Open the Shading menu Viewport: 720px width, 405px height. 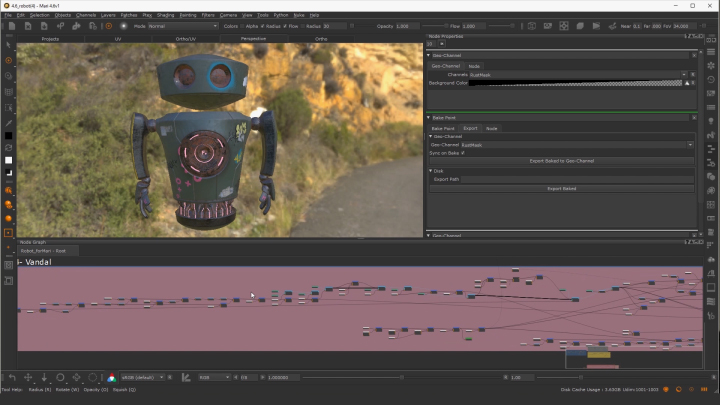pyautogui.click(x=164, y=15)
